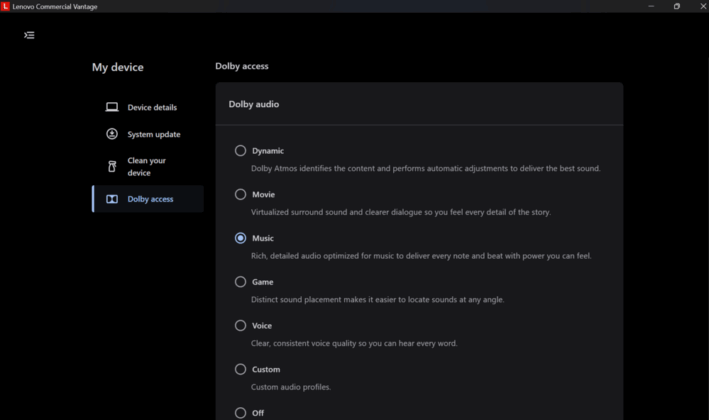This screenshot has height=420, width=709.
Task: Click the 'My device' sidebar heading
Action: click(118, 67)
